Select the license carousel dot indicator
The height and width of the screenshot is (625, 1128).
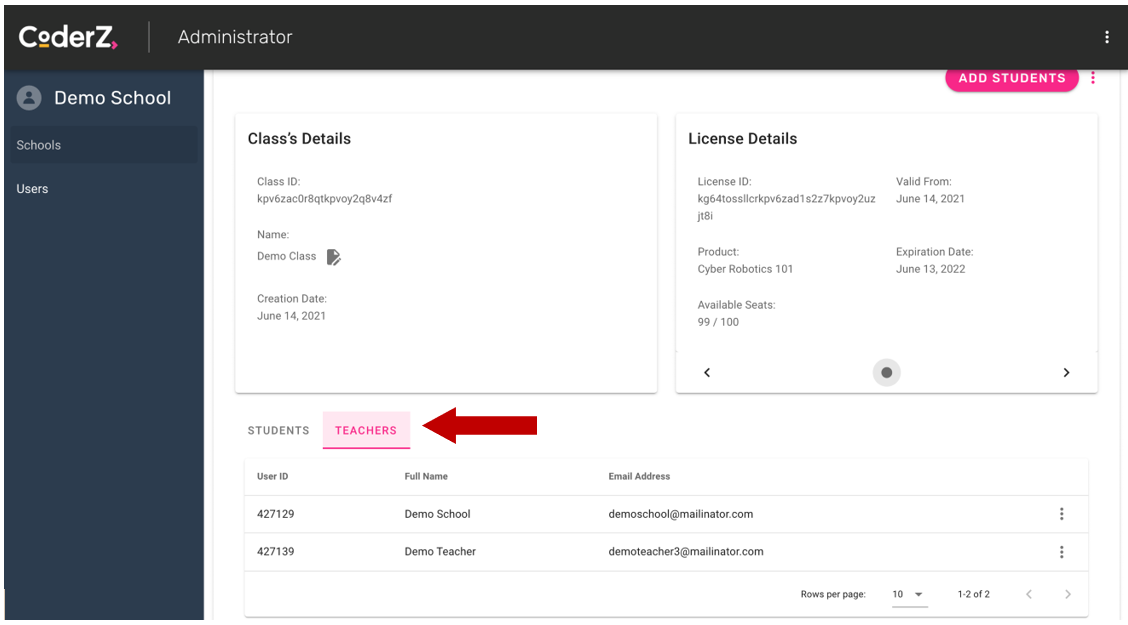click(x=886, y=373)
